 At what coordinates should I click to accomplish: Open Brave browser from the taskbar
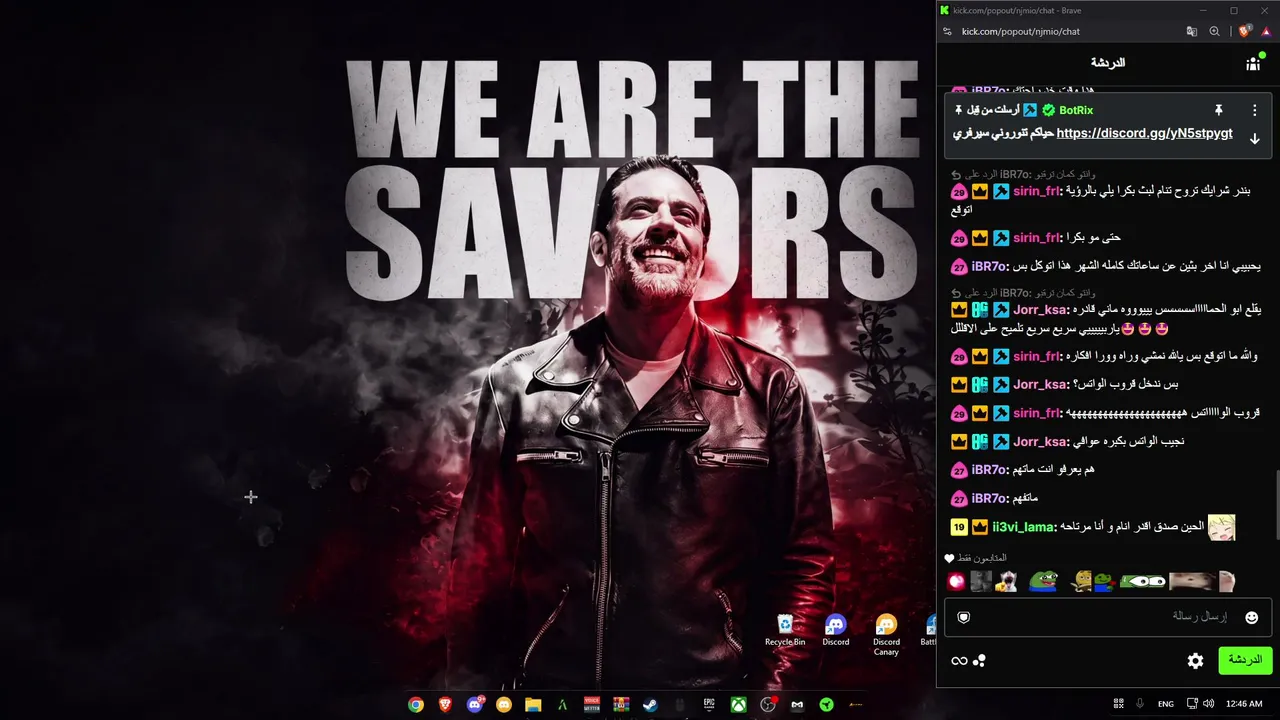coord(445,704)
